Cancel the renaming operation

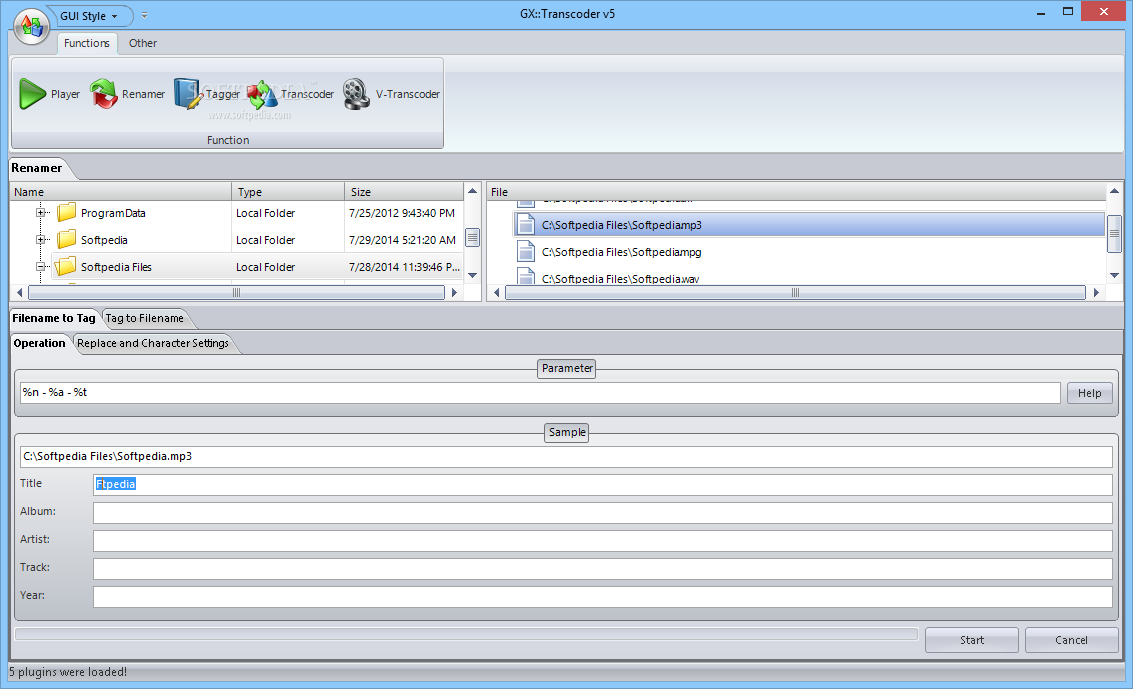click(1071, 640)
